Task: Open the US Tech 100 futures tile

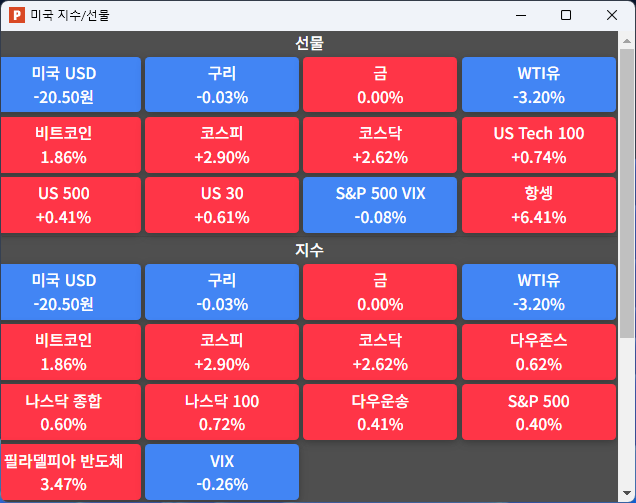Action: (x=538, y=145)
